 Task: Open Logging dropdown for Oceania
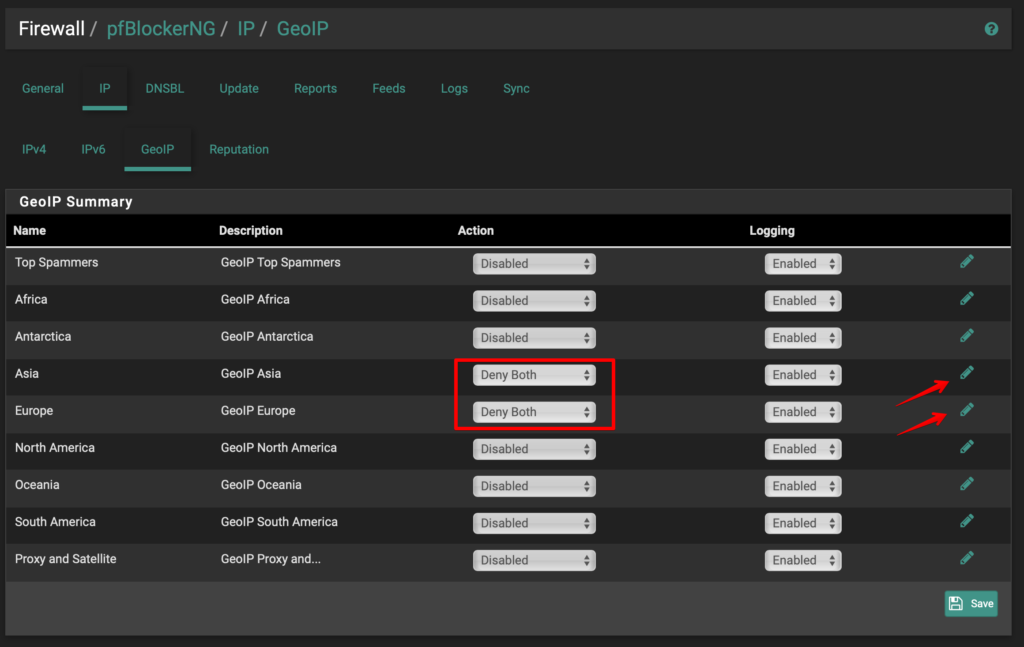(803, 486)
